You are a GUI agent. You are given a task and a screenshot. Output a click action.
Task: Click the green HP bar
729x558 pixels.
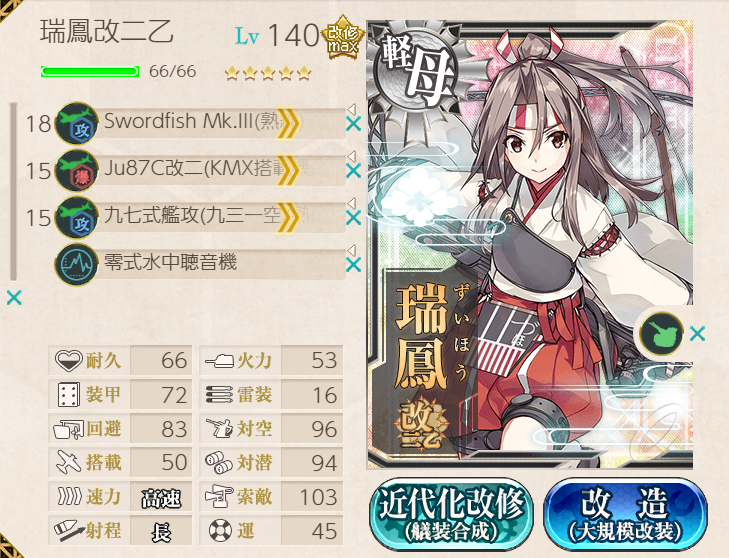pos(90,72)
